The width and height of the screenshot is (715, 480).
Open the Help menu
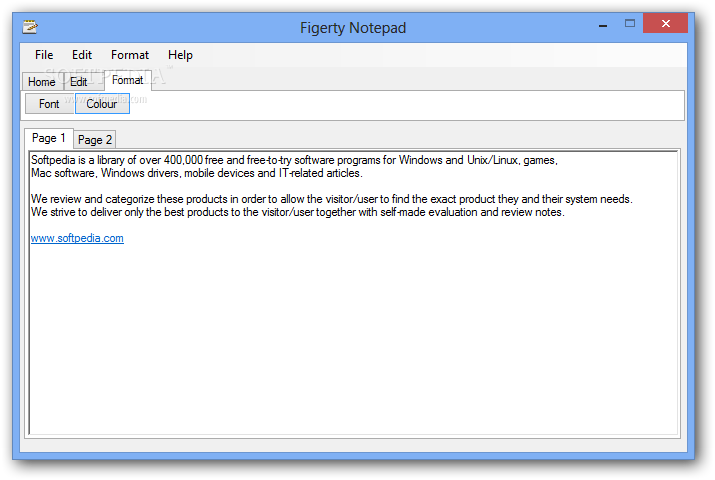coord(181,55)
